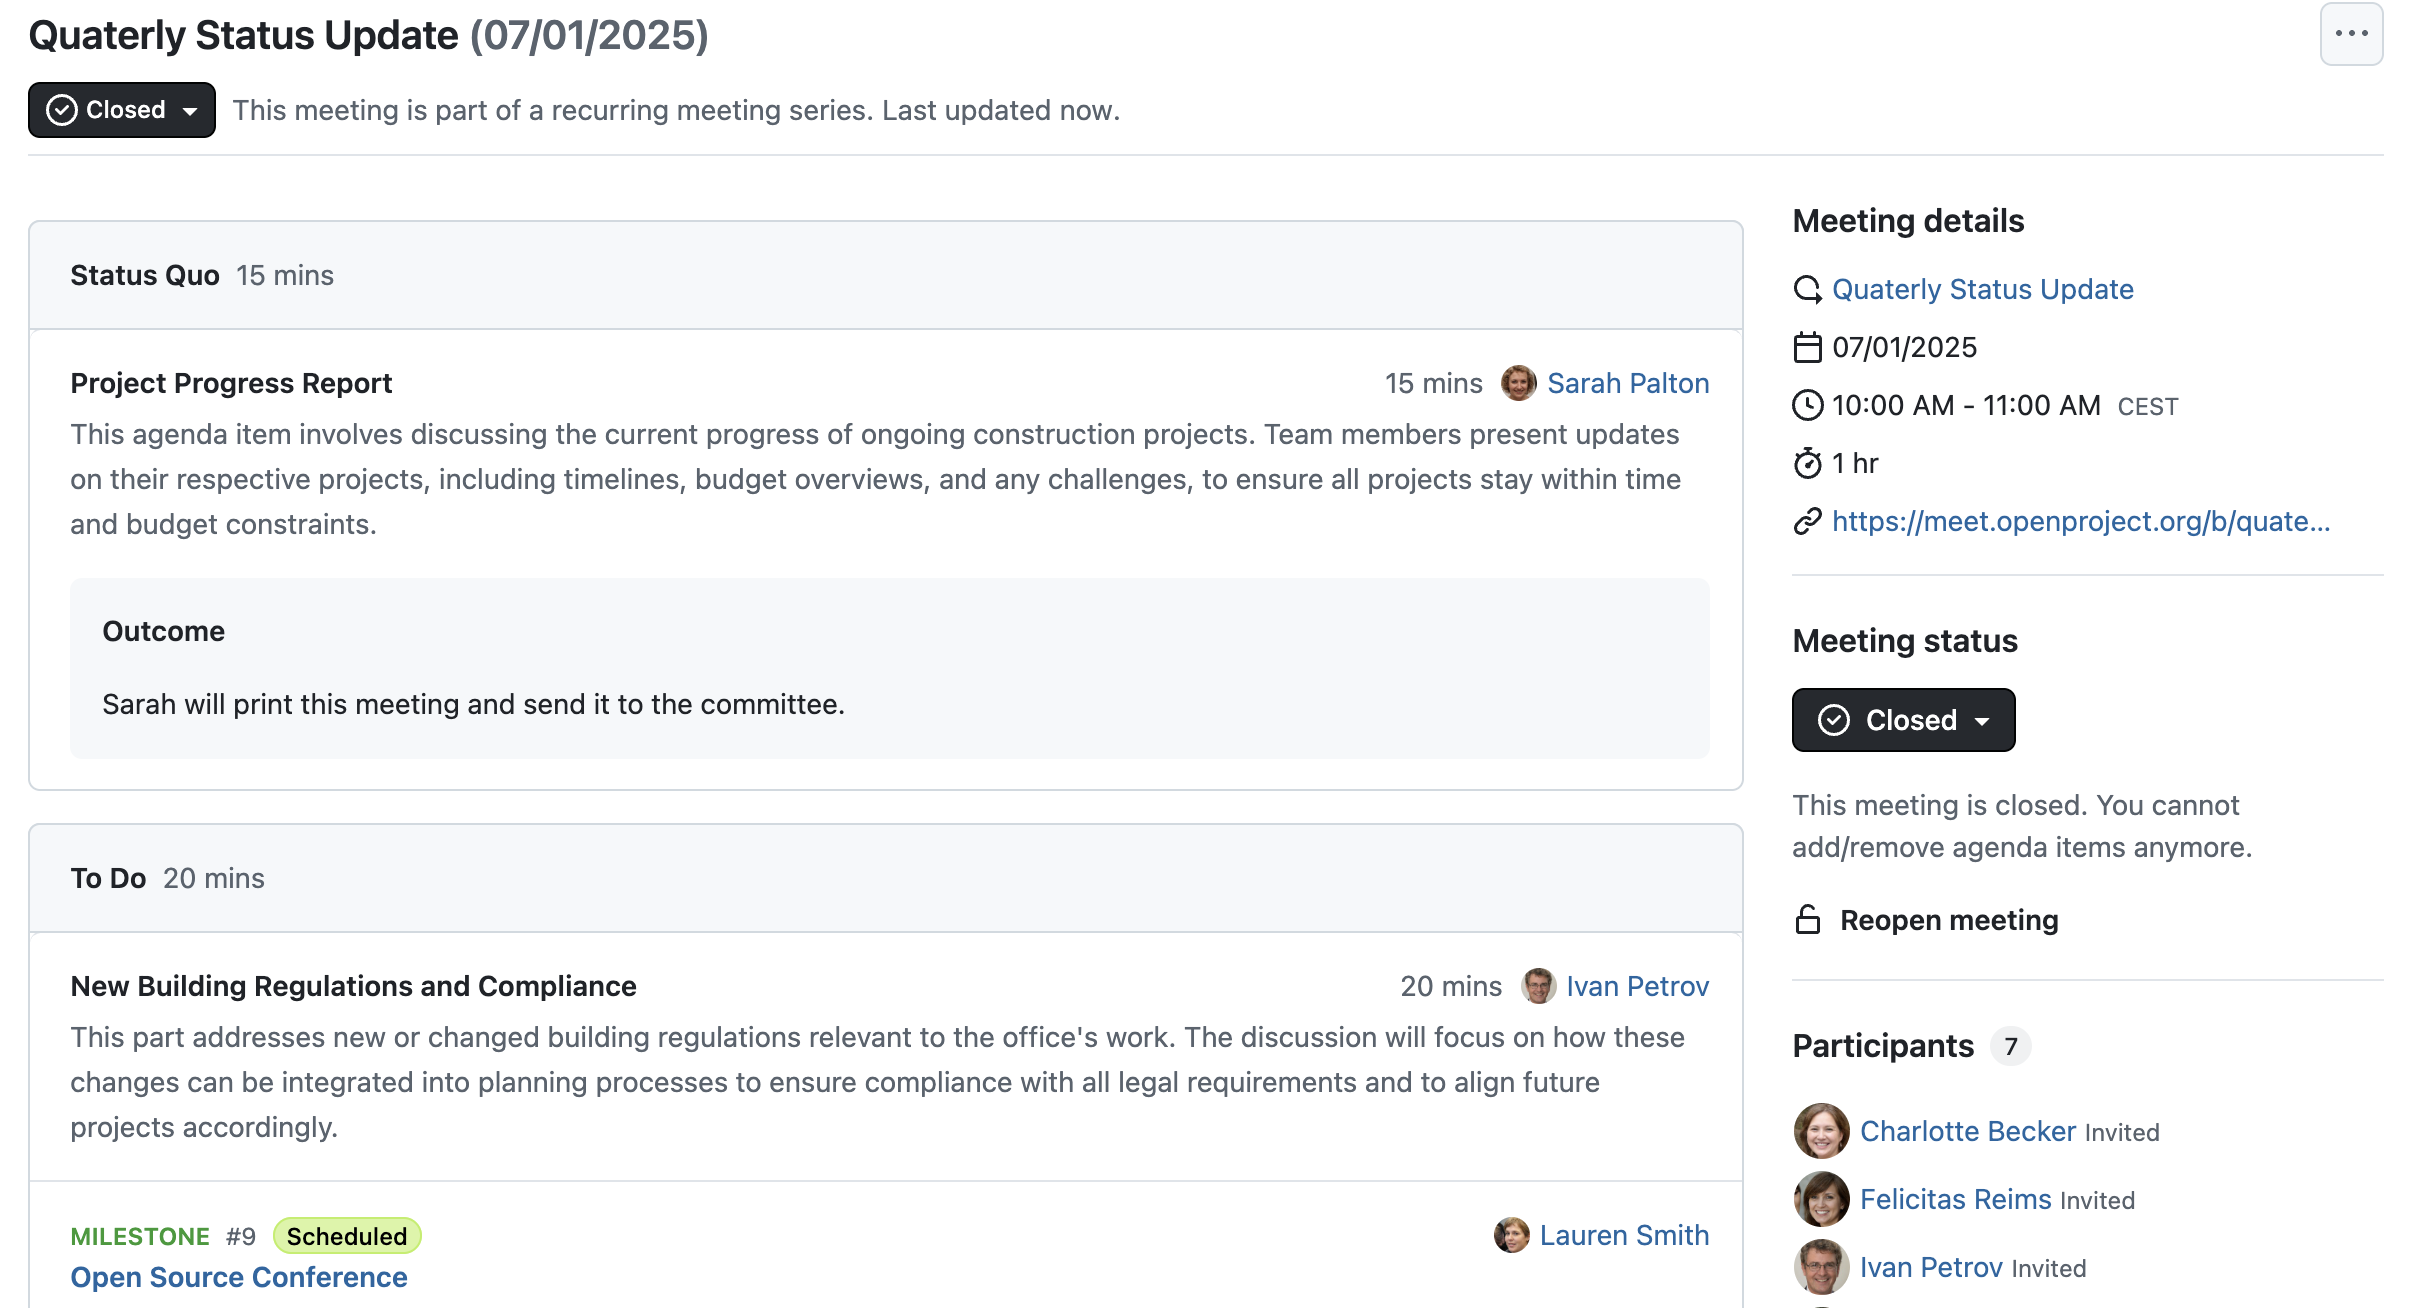Click Ivan Petrov on the compliance agenda item
The width and height of the screenshot is (2420, 1308).
[x=1638, y=986]
